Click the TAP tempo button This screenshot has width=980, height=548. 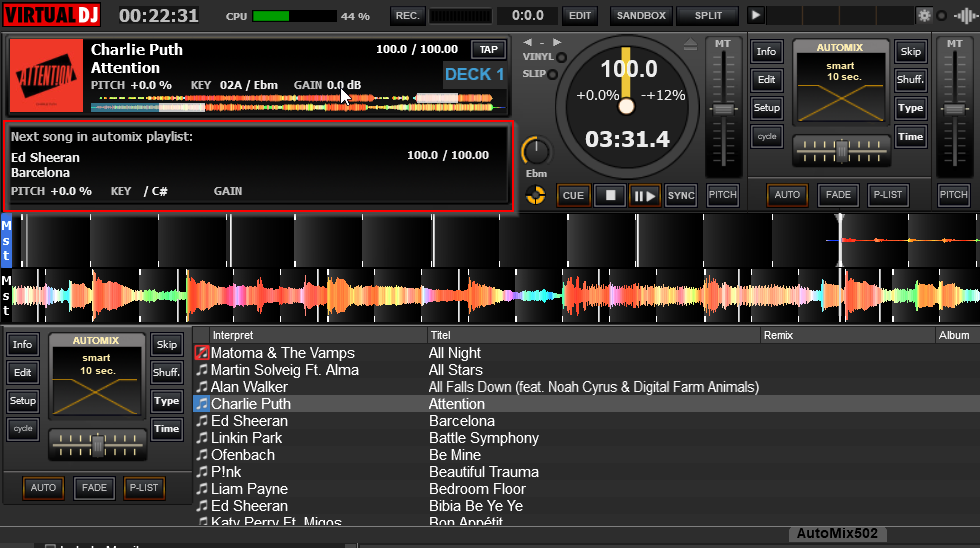click(x=489, y=50)
